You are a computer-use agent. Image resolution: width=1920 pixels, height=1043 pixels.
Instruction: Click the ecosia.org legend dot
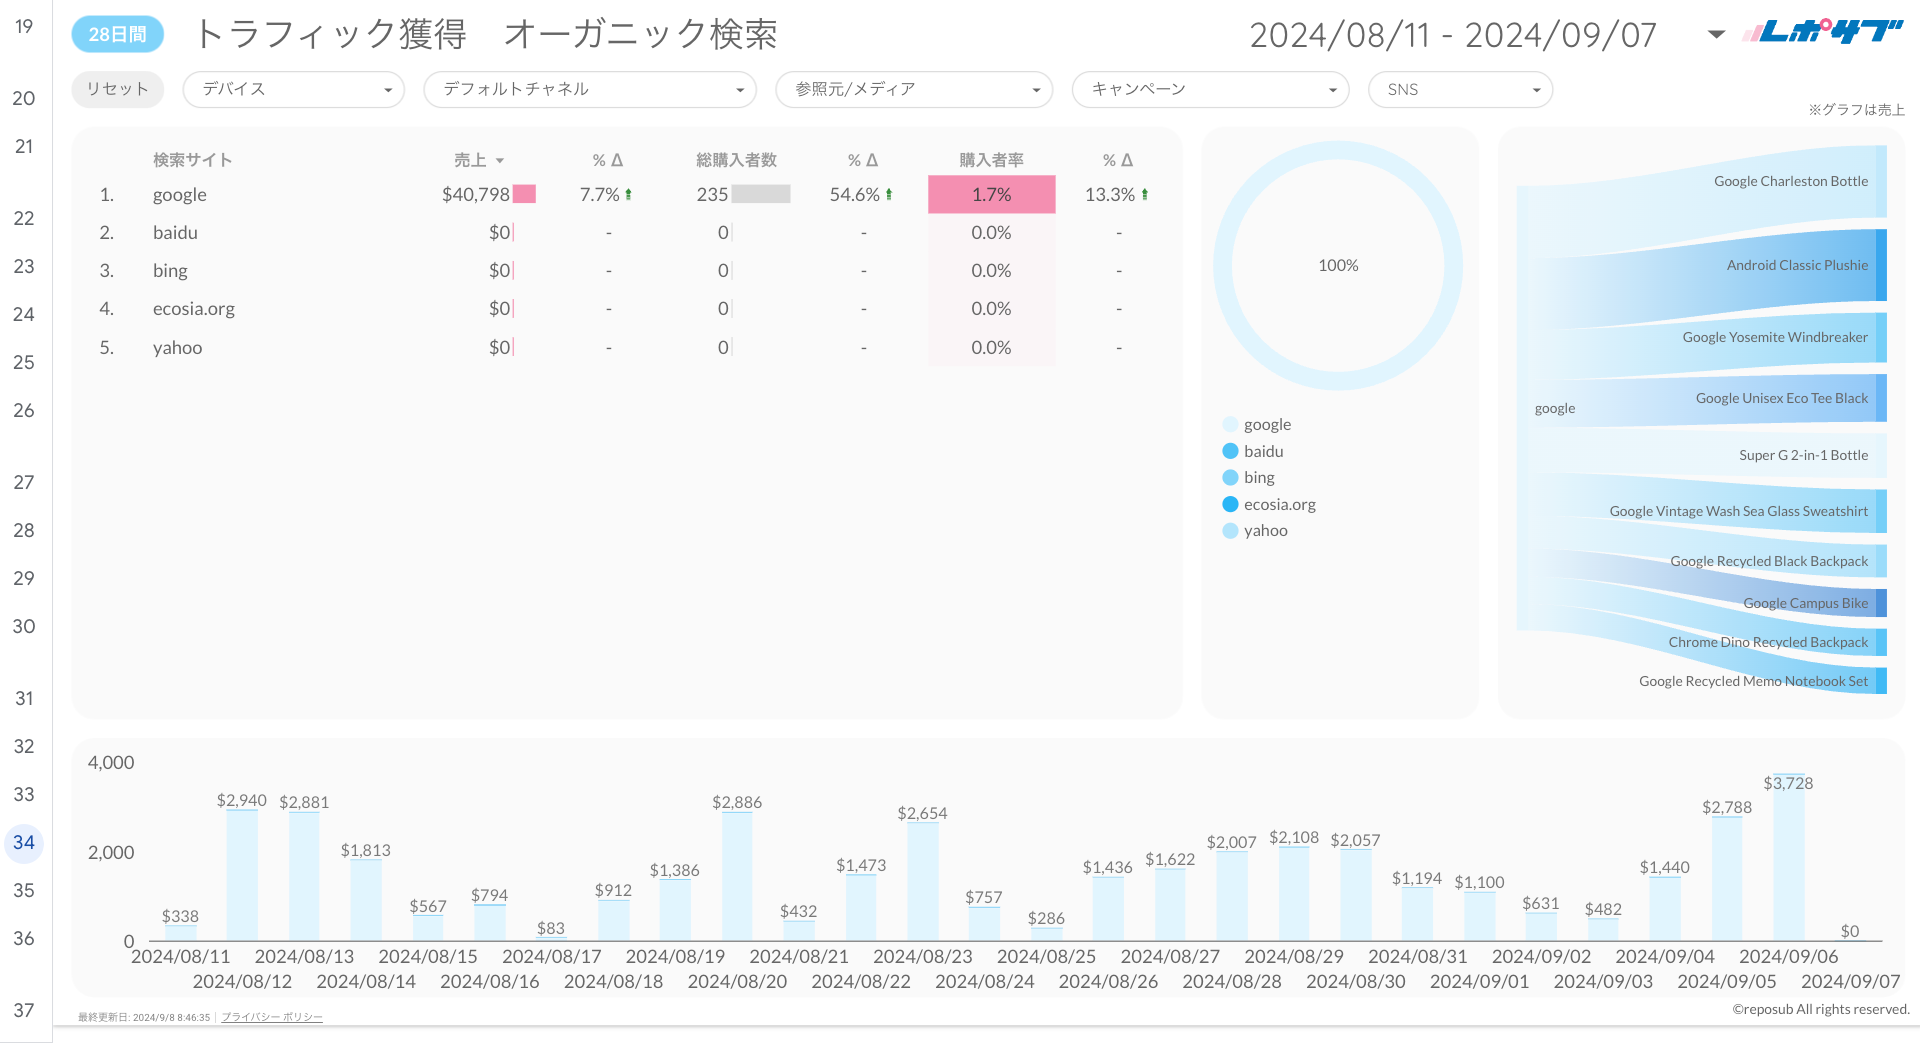[1229, 504]
